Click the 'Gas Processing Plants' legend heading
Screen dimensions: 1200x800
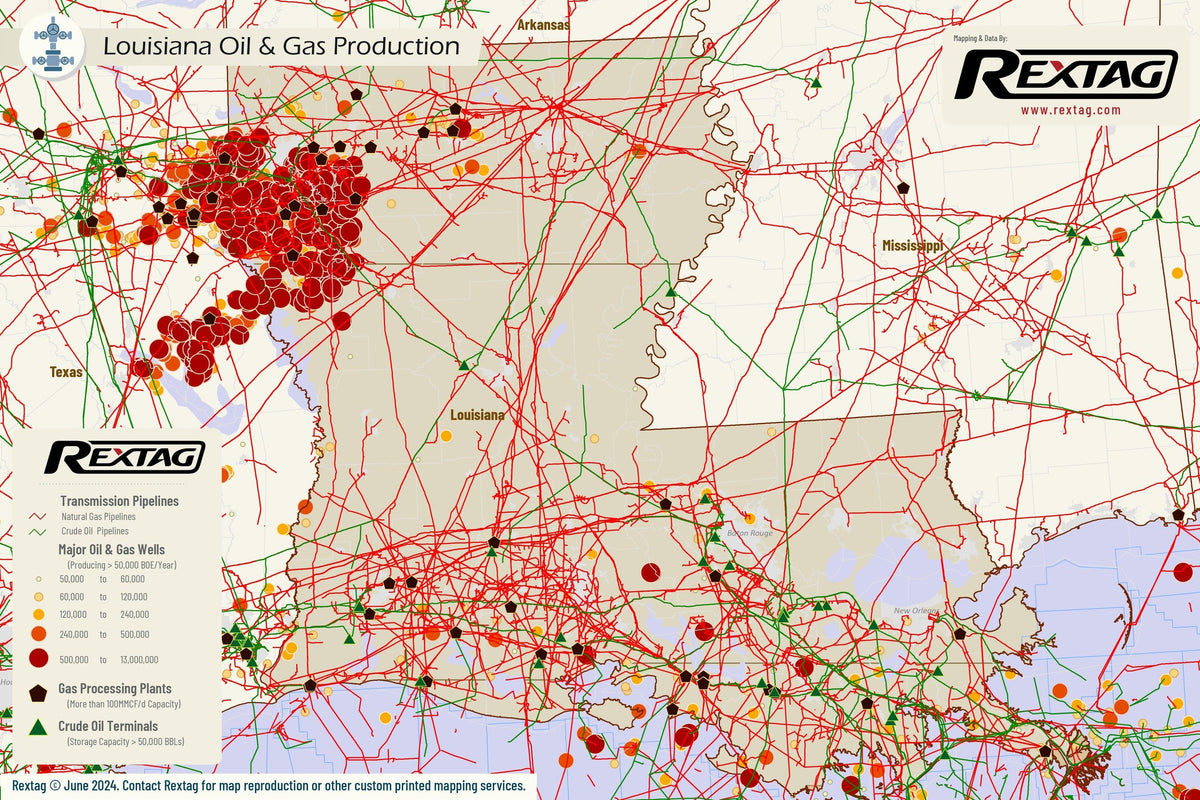click(x=114, y=689)
